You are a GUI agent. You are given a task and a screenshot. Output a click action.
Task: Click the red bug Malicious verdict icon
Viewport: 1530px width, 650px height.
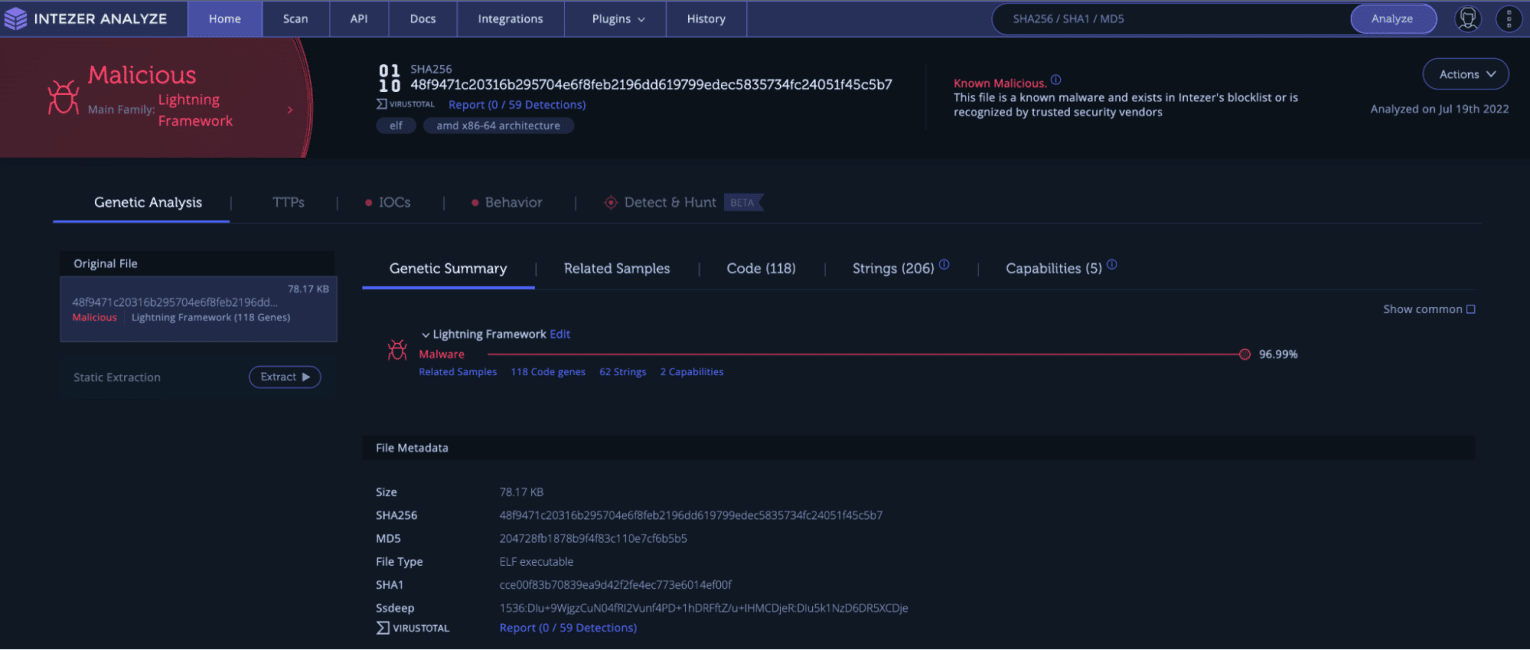63,97
